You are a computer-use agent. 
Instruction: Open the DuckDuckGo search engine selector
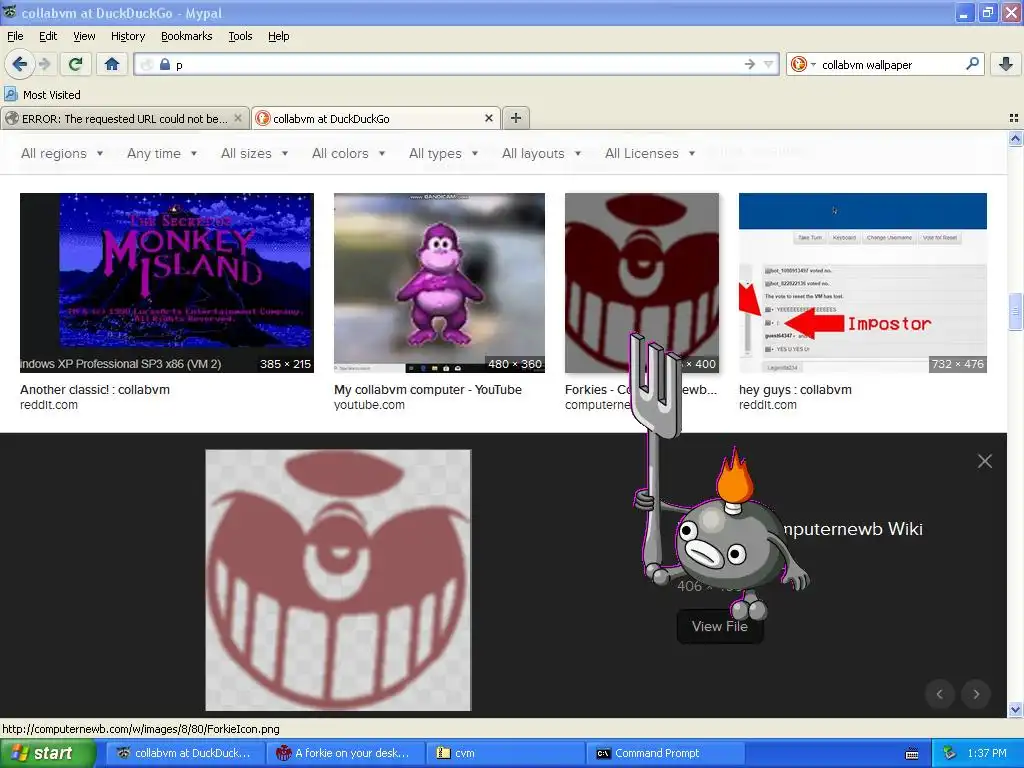click(803, 64)
